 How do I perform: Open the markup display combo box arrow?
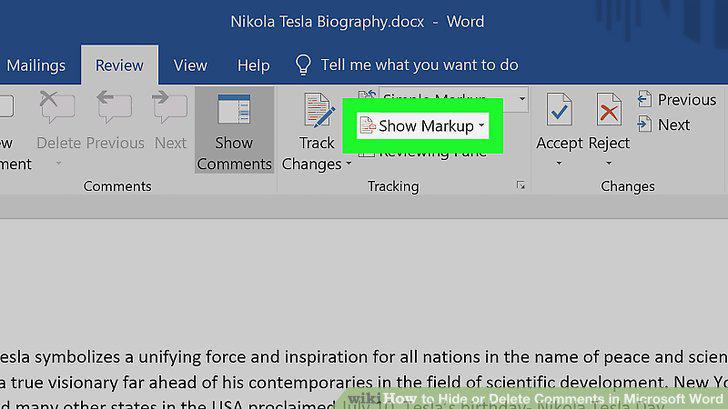point(522,99)
